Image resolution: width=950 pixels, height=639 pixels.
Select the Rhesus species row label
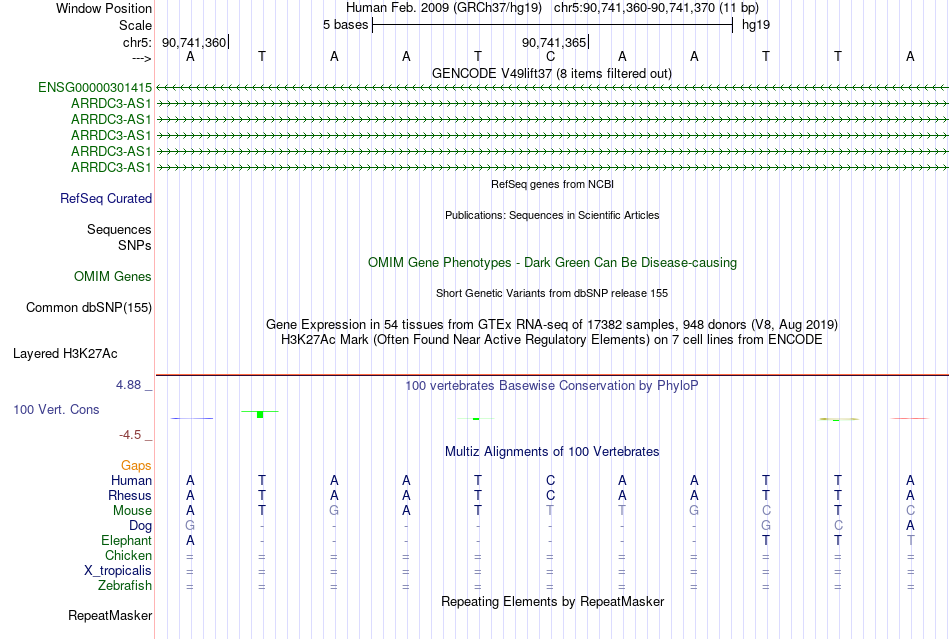tap(130, 495)
